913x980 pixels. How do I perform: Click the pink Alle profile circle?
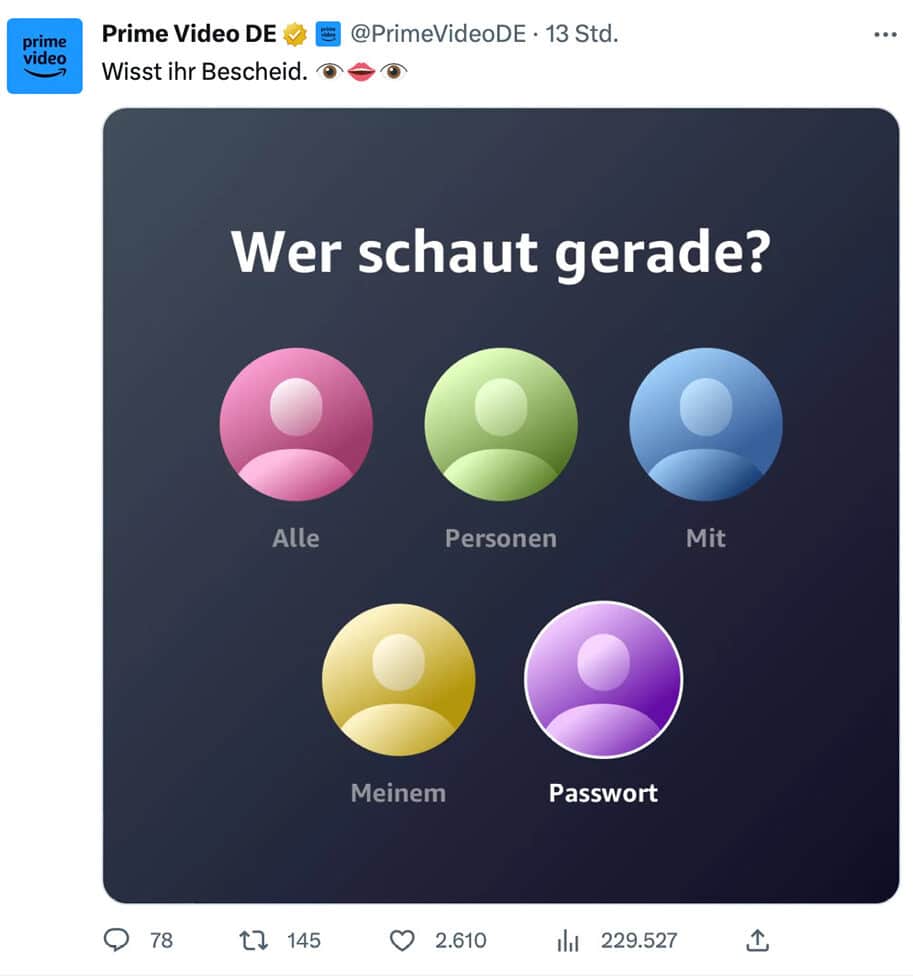[x=295, y=423]
